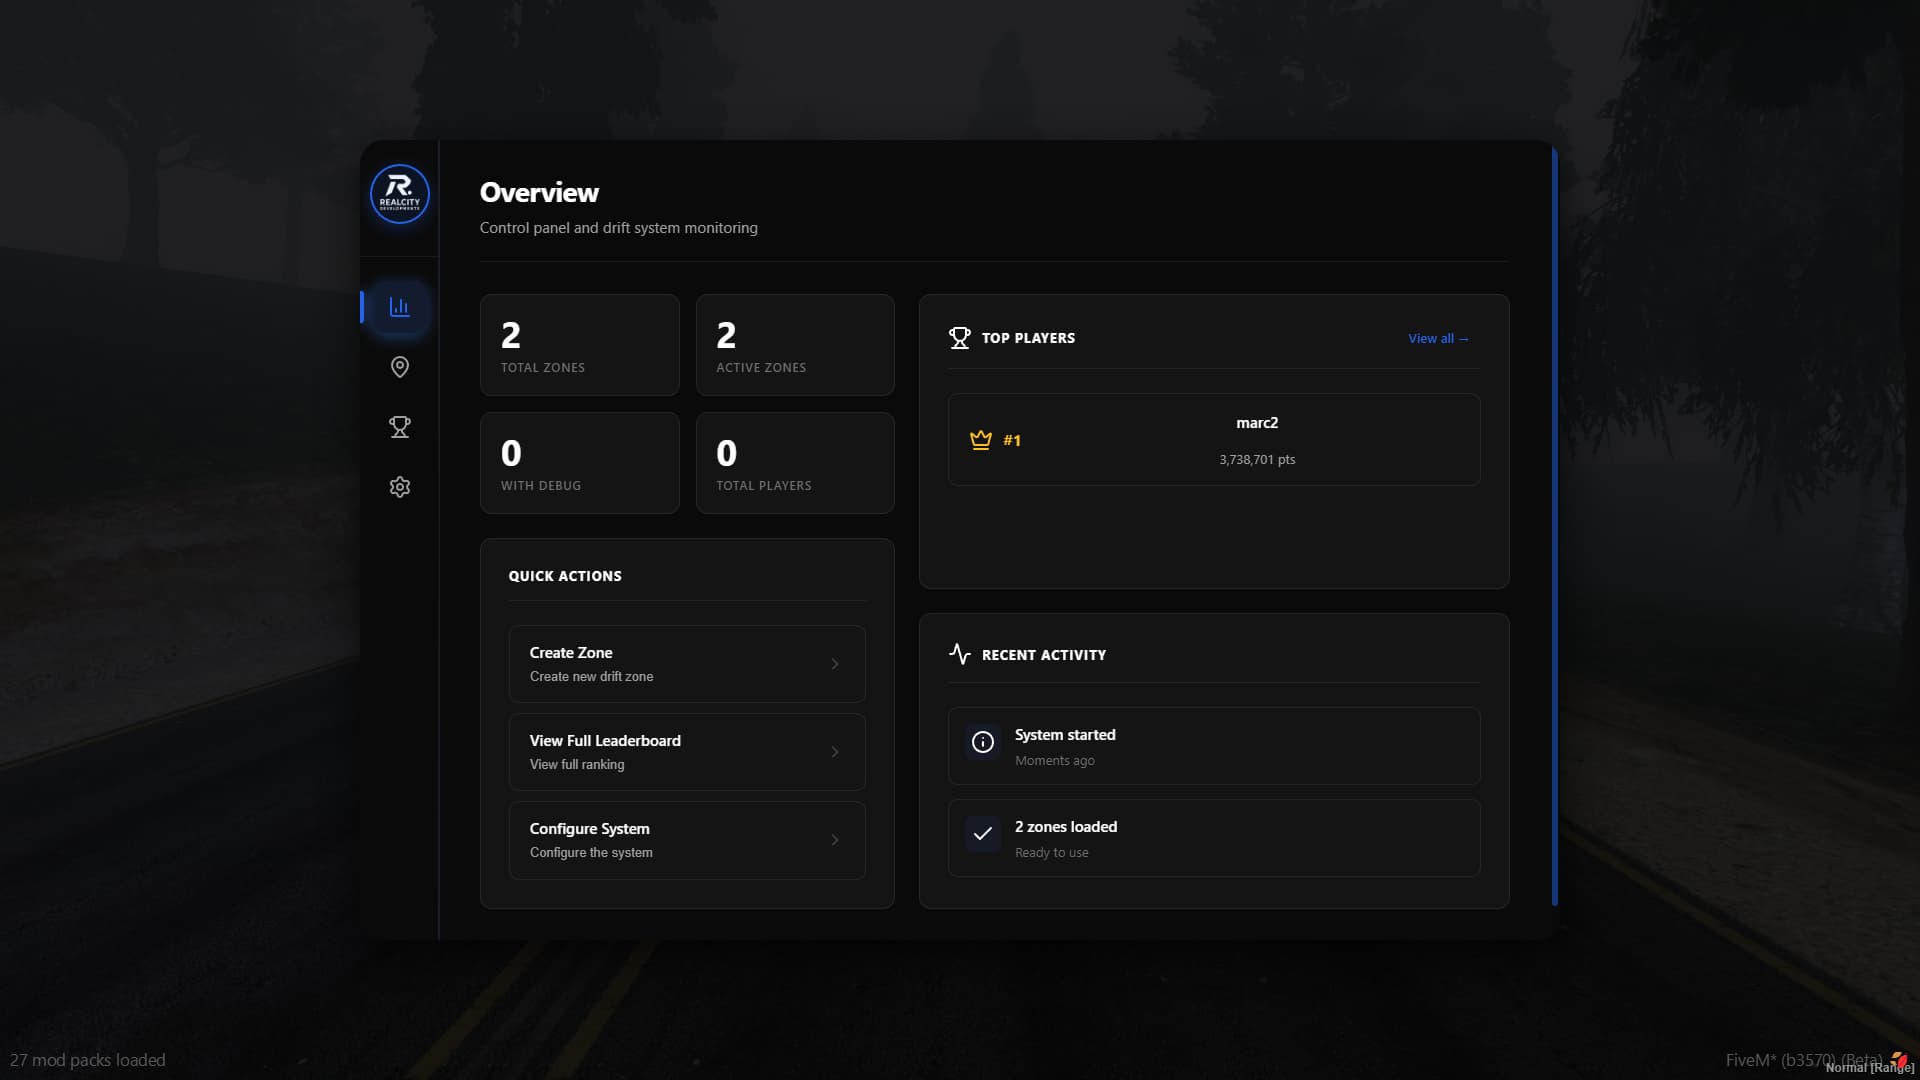Expand the Configure System chevron
Viewport: 1920px width, 1080px height.
coord(836,840)
